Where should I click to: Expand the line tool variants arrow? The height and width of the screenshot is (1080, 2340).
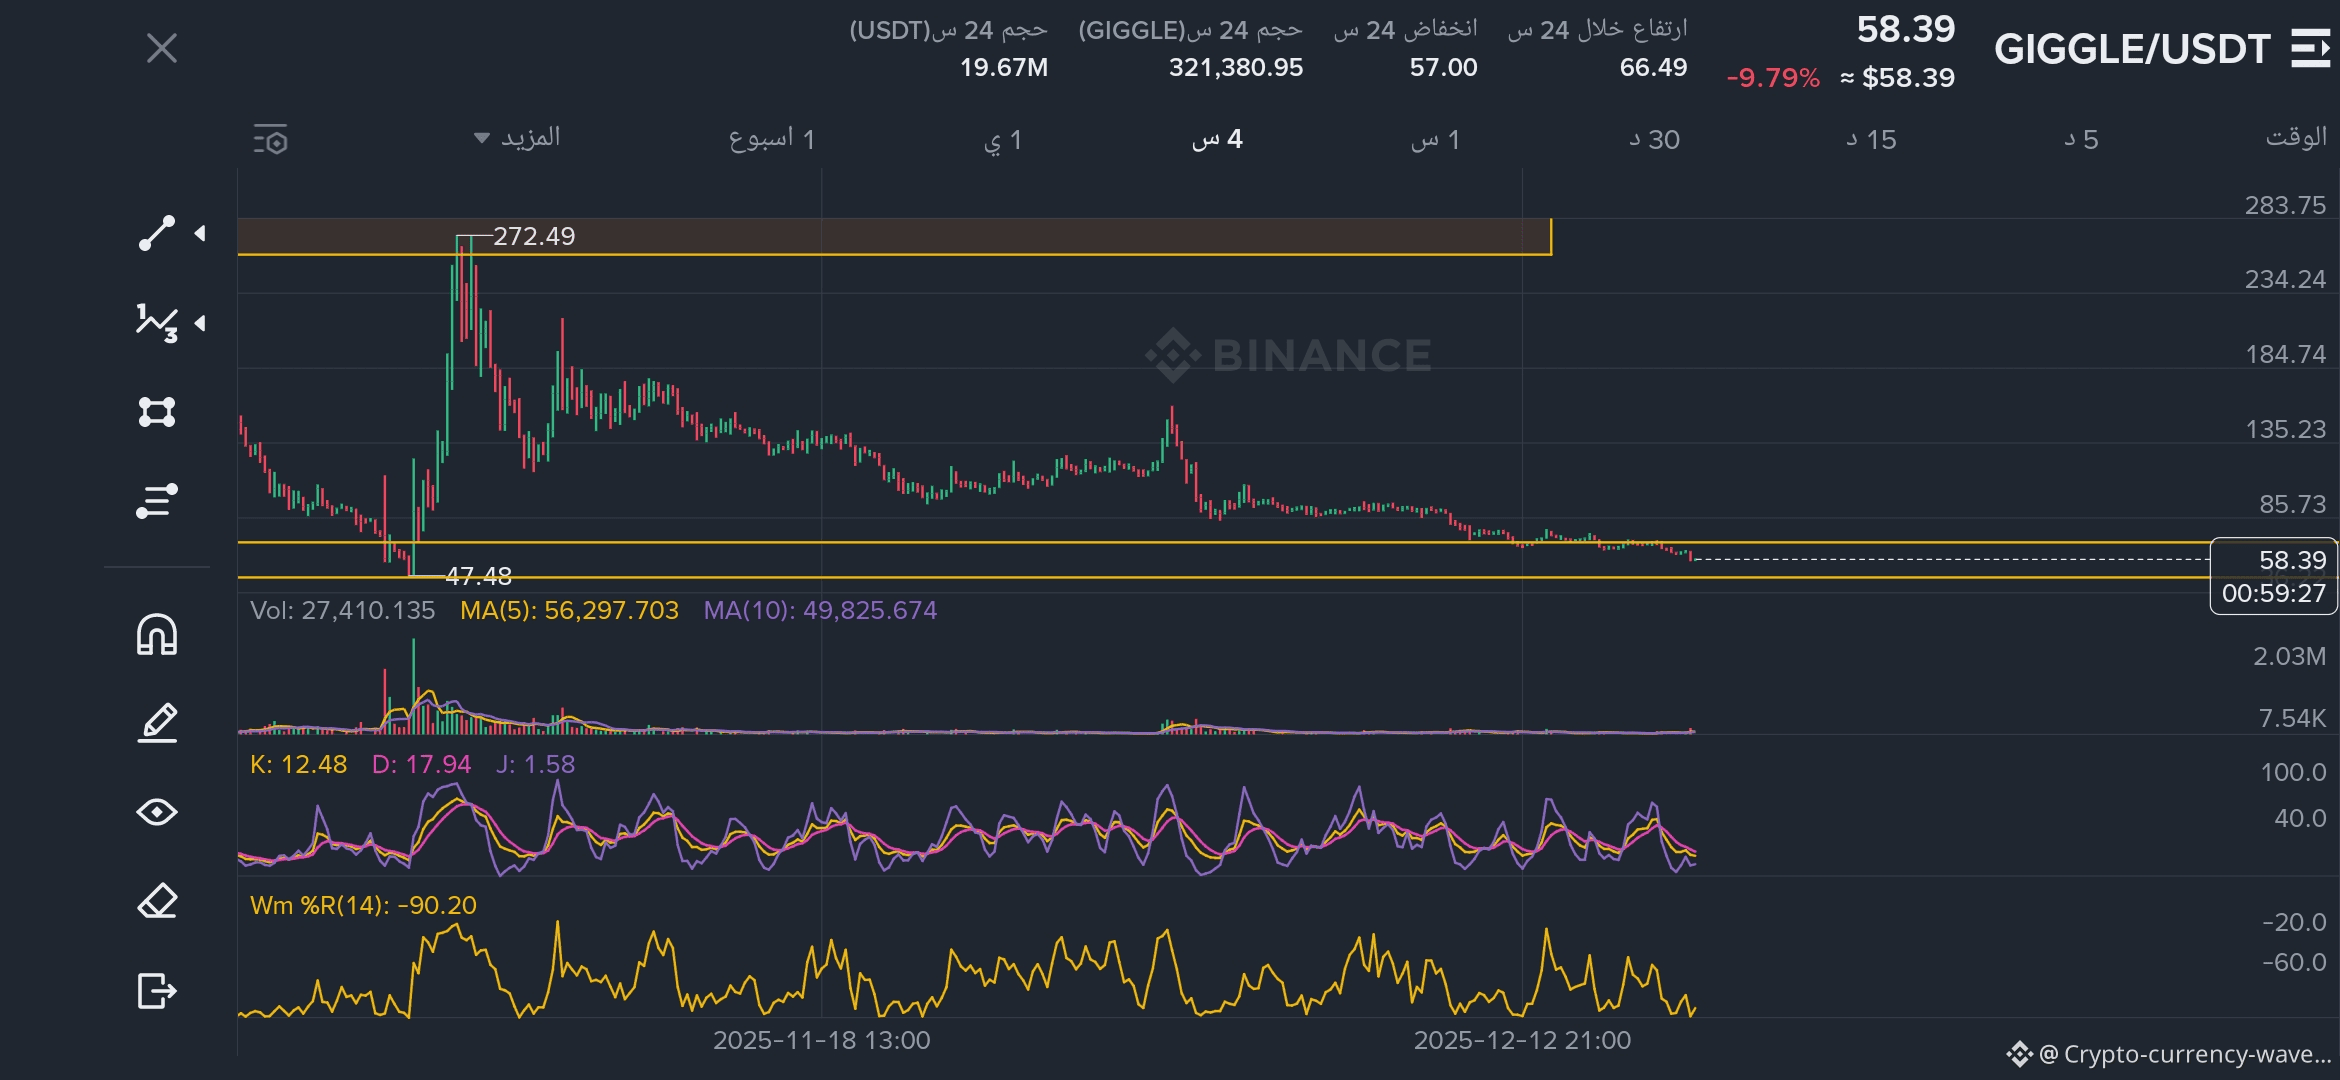pos(201,233)
